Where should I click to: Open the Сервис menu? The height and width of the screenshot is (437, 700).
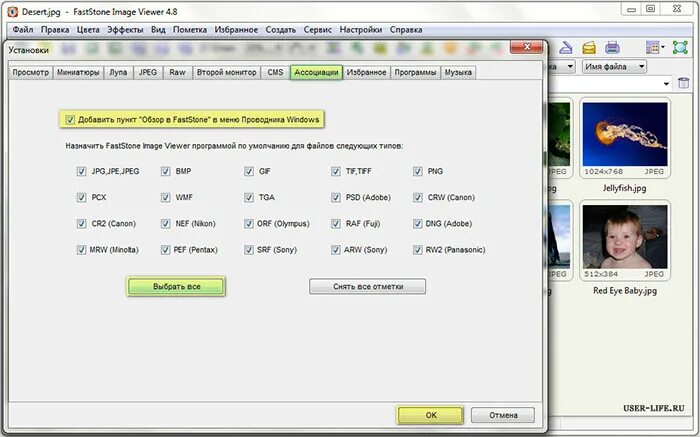(317, 30)
